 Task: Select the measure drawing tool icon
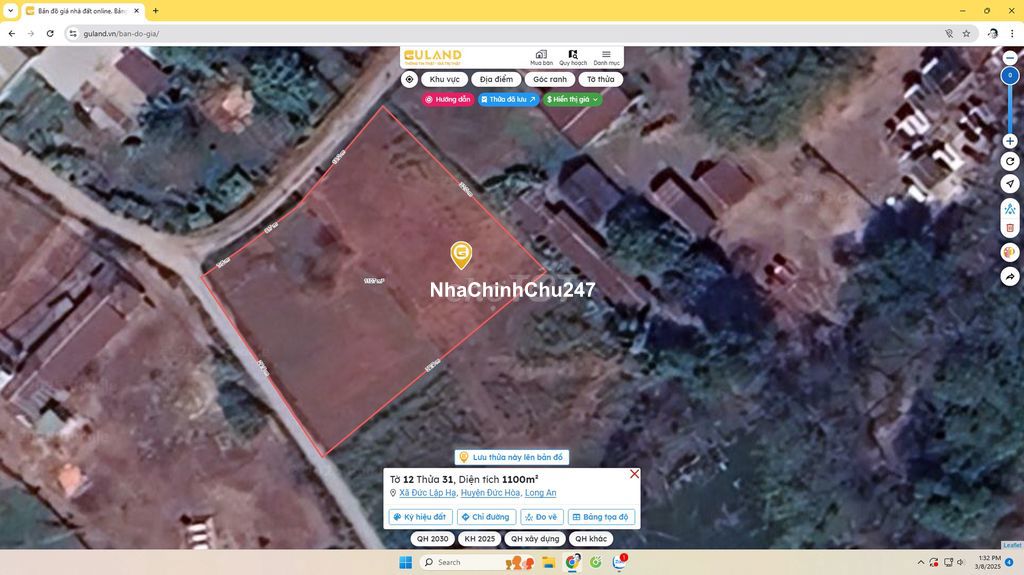coord(1010,209)
